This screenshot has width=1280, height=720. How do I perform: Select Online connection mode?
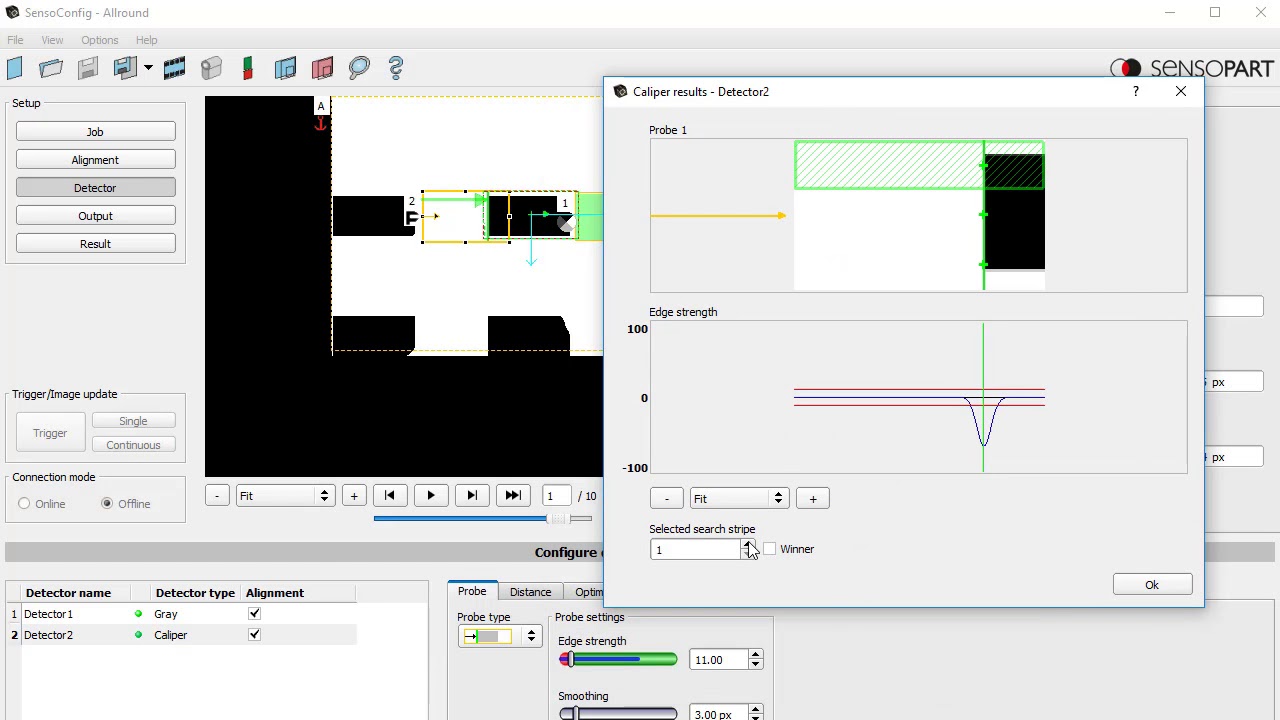24,504
